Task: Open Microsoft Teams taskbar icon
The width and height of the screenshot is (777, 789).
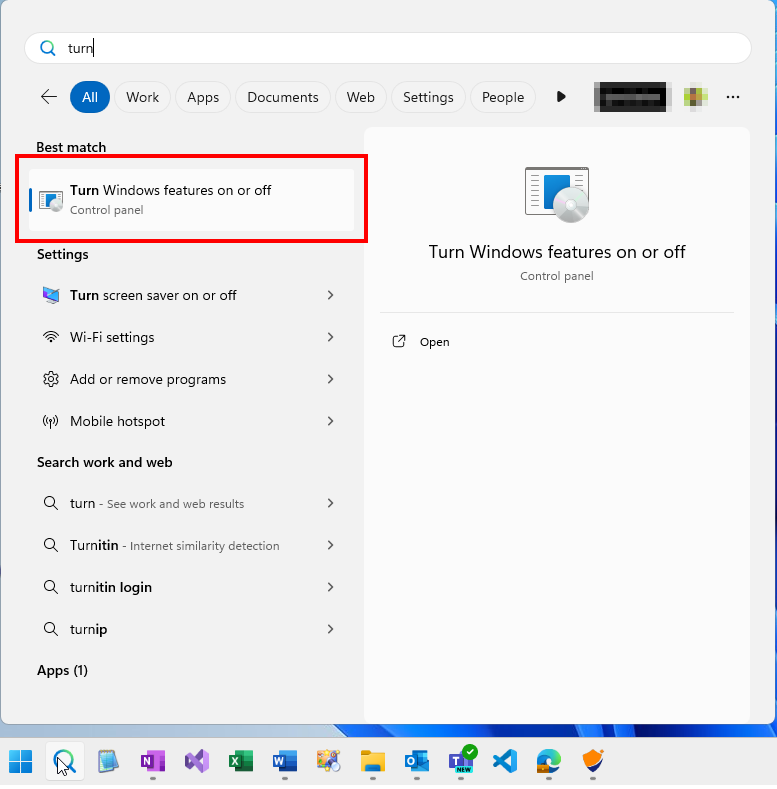Action: pos(461,762)
